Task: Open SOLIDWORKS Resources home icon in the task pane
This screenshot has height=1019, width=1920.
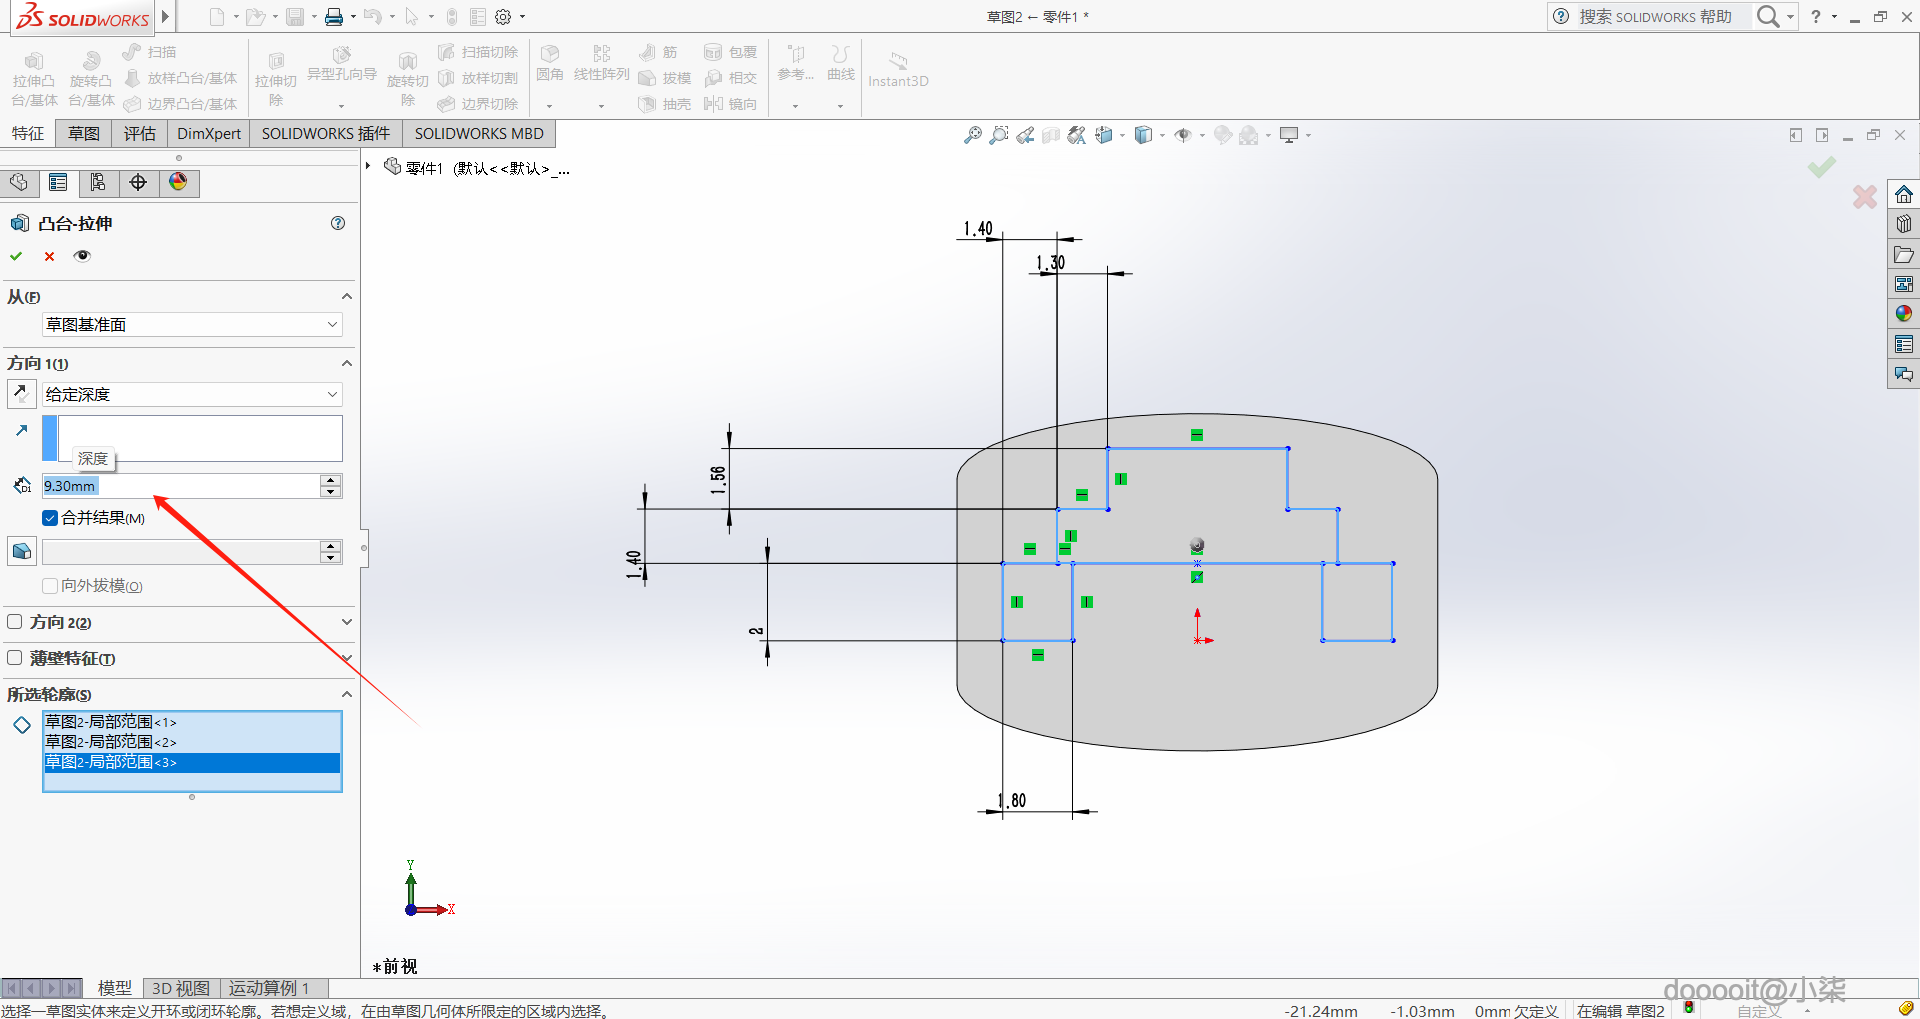Action: tap(1904, 194)
